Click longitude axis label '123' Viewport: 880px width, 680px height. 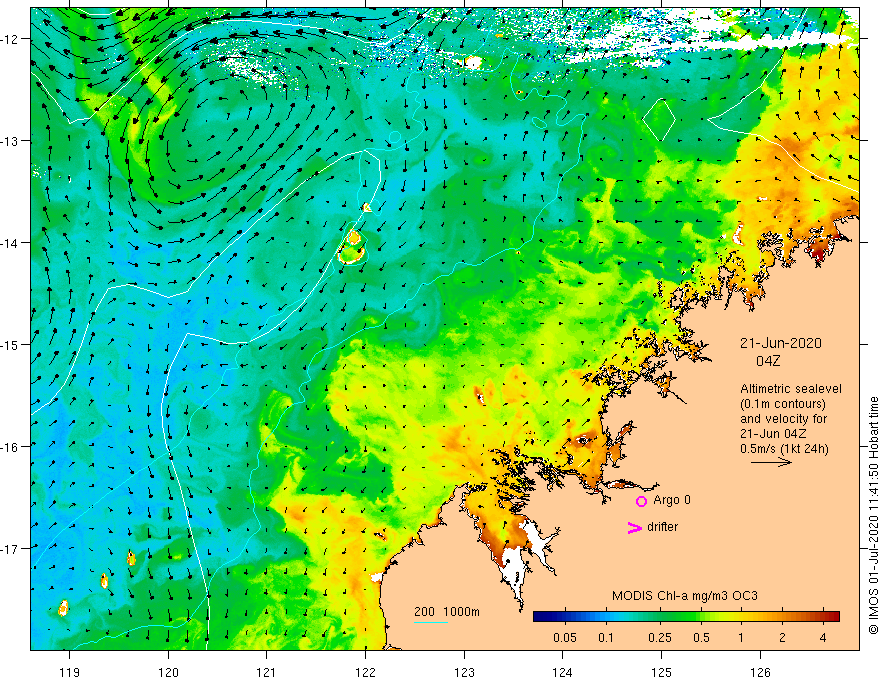click(464, 672)
